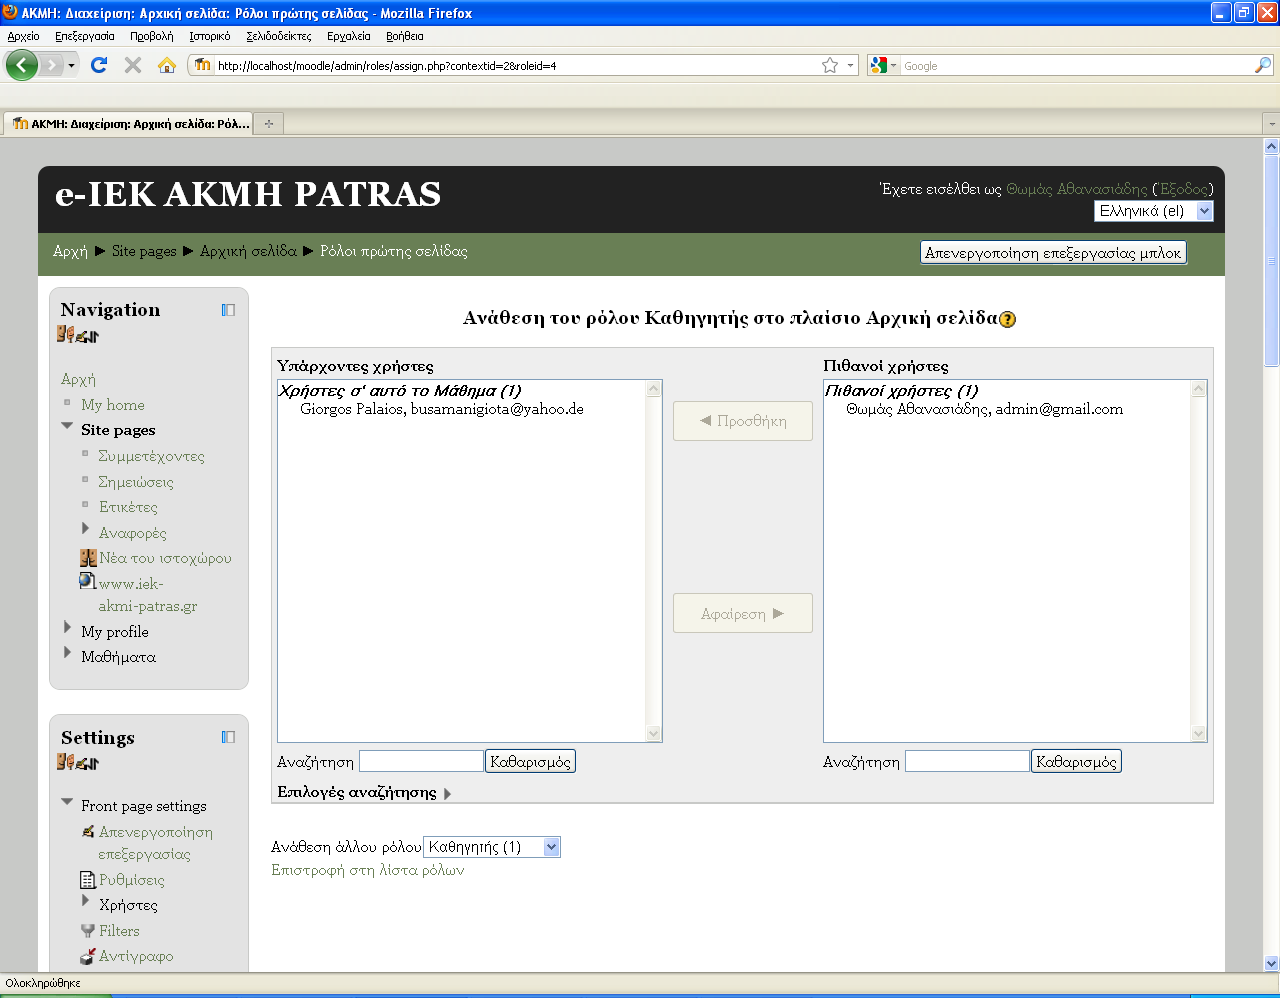Open the Ανάθεση άλλου ρόλου dropdown

(492, 847)
